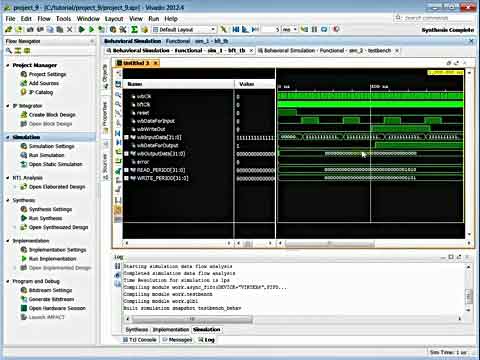Open the Default Layout dropdown
480x360 pixels.
(184, 30)
